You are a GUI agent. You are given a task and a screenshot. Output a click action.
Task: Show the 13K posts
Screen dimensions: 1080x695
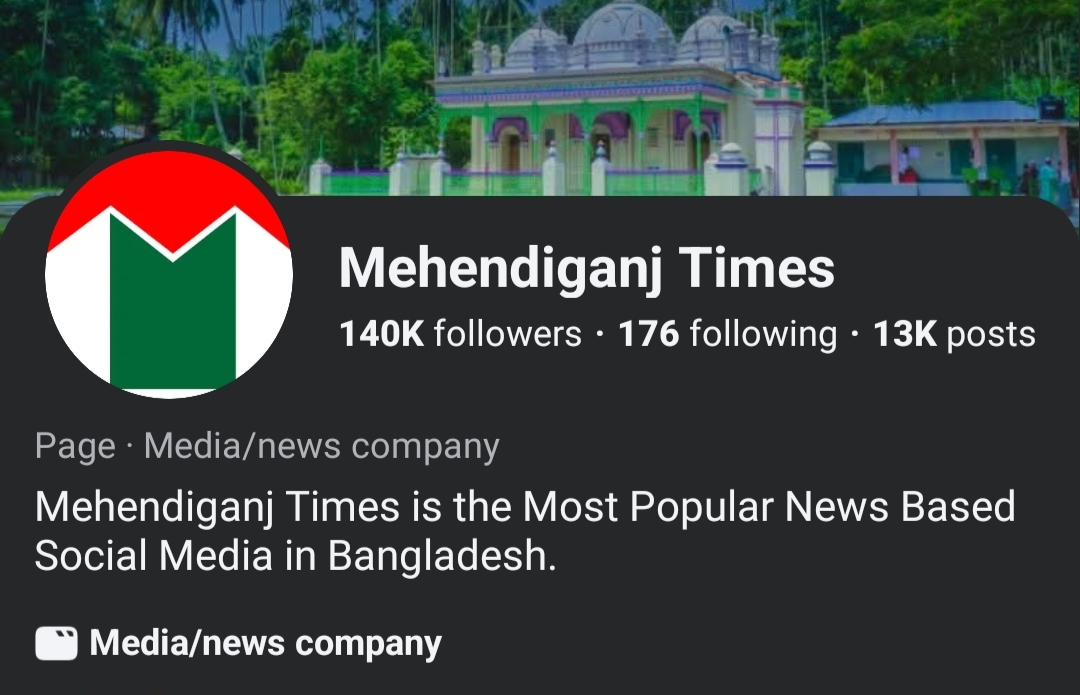954,334
